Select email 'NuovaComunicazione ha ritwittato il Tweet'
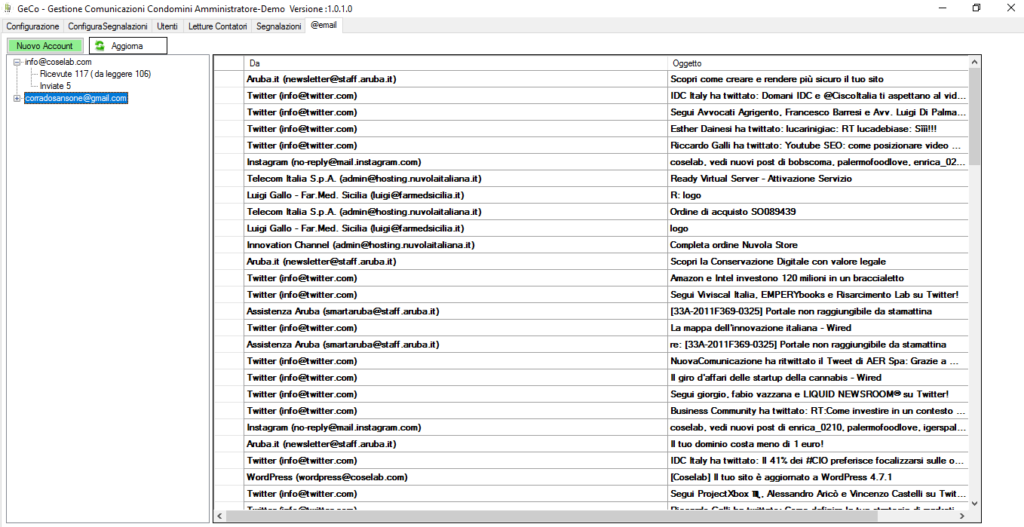Viewport: 1024px width, 527px height. (818, 361)
